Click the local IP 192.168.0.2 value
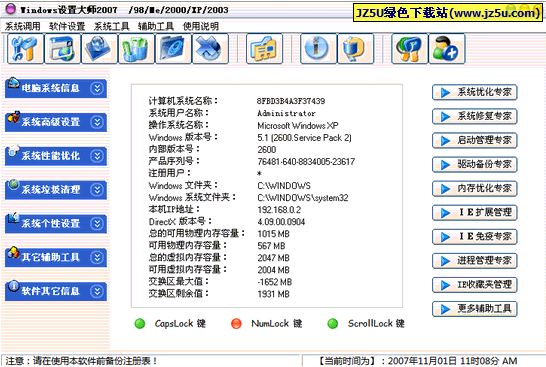This screenshot has height=367, width=546. [x=279, y=210]
